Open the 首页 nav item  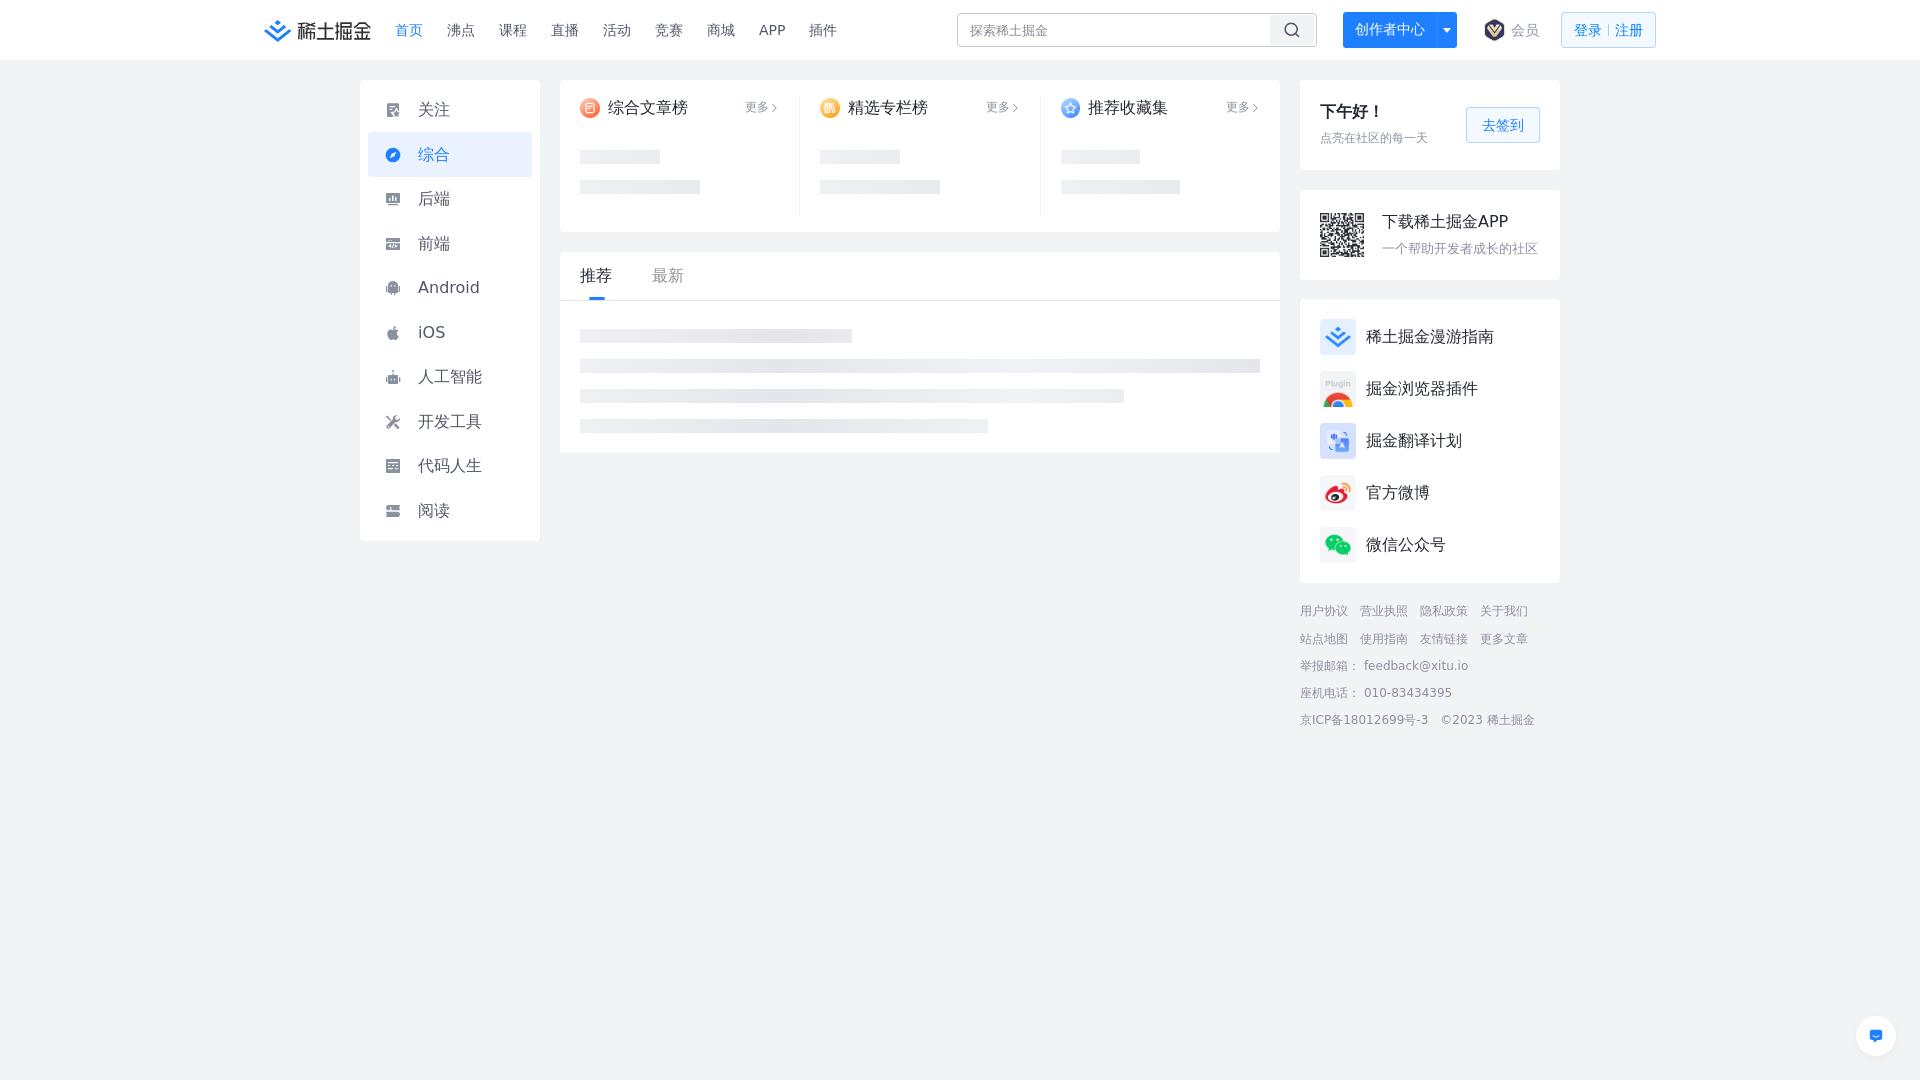point(409,30)
